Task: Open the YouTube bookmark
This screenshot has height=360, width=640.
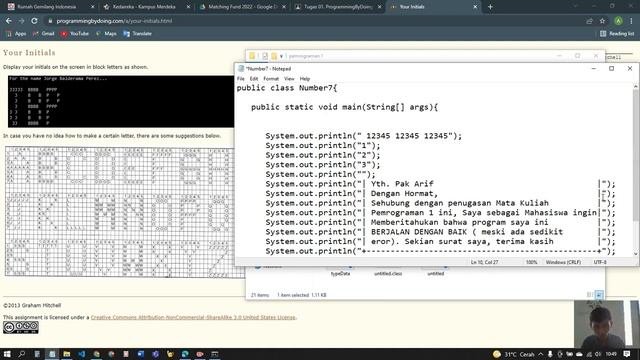Action: 75,34
